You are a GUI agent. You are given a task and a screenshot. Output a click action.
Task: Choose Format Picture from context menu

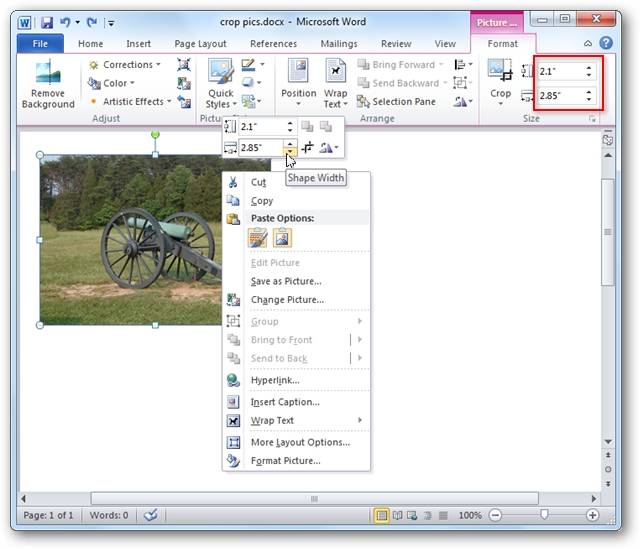tap(285, 460)
